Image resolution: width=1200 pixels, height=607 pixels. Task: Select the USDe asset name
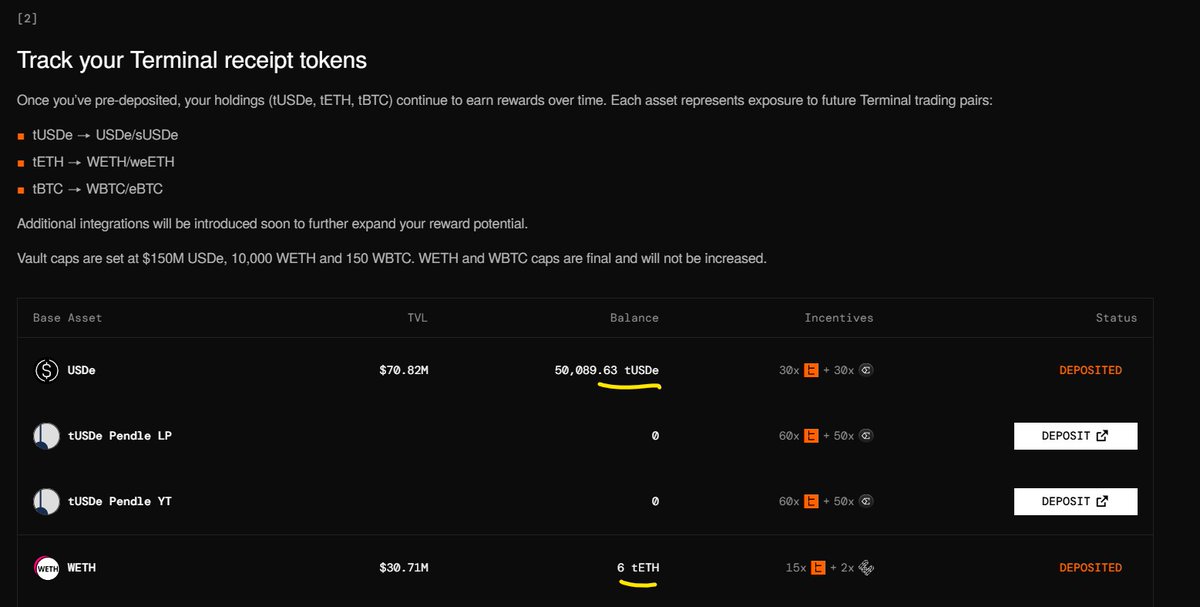(82, 370)
